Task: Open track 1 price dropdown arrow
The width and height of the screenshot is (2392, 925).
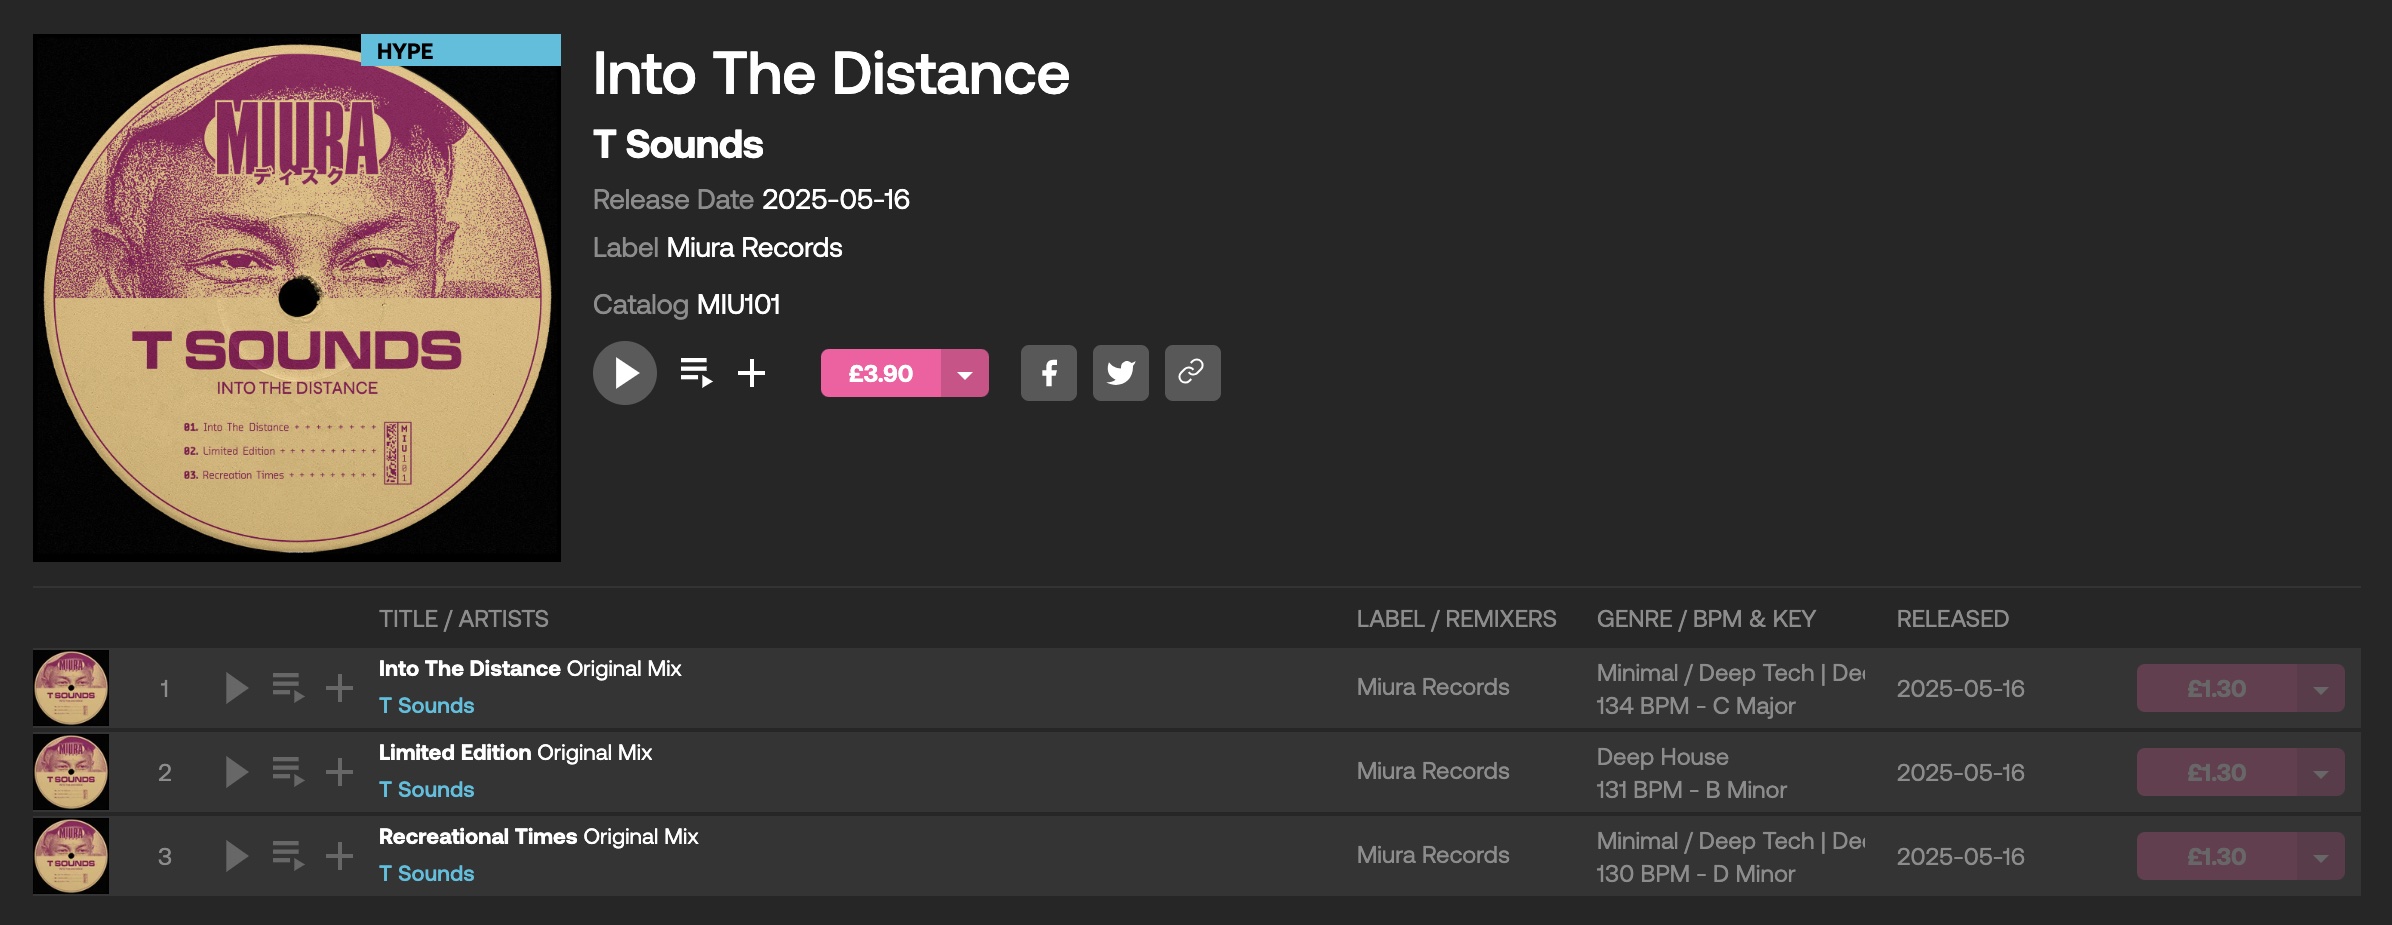Action: coord(2320,689)
